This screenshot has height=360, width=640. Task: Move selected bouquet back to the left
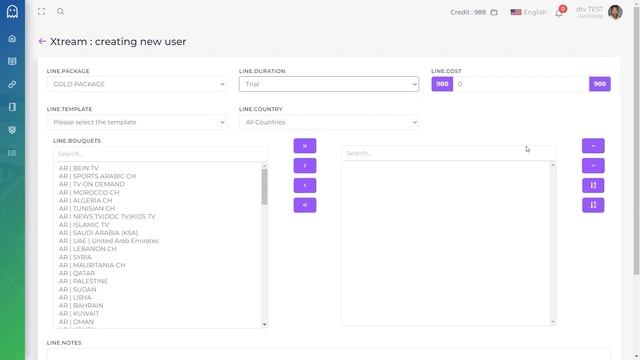[305, 185]
